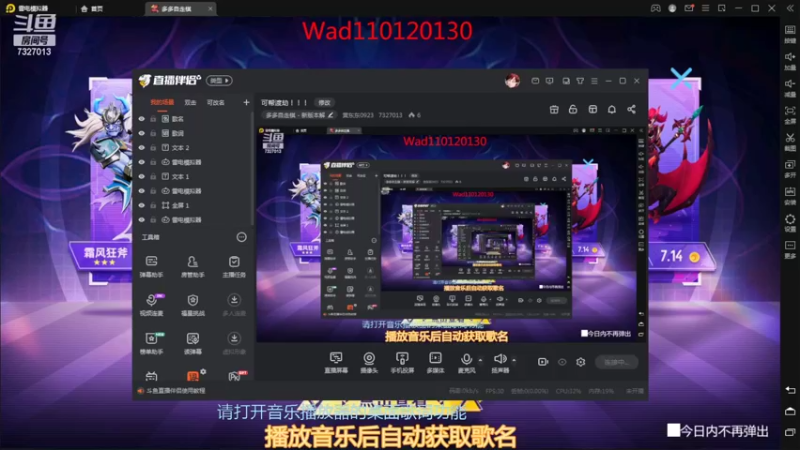Open the 主播任务 tool

(234, 266)
